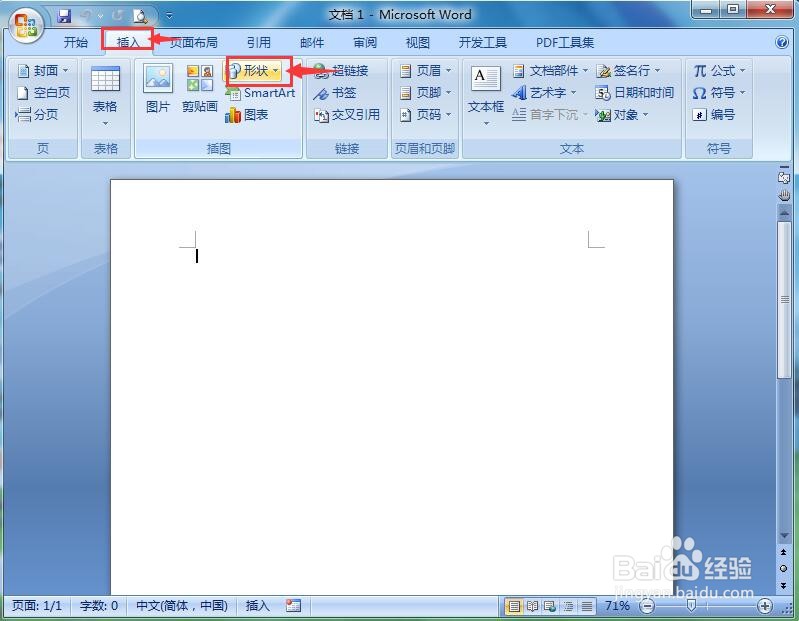
Task: Click inside the blank document page
Action: 392,387
